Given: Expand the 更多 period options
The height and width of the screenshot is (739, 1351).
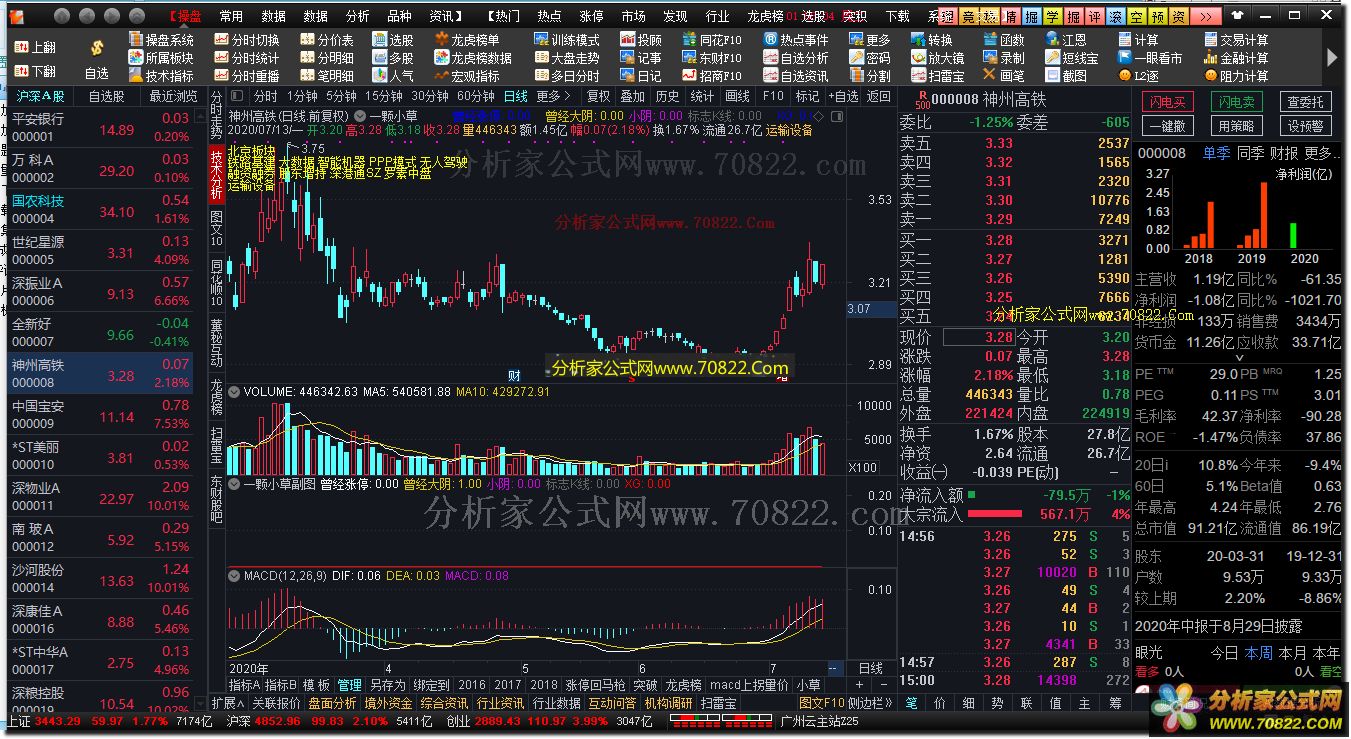Looking at the screenshot, I should pyautogui.click(x=552, y=97).
